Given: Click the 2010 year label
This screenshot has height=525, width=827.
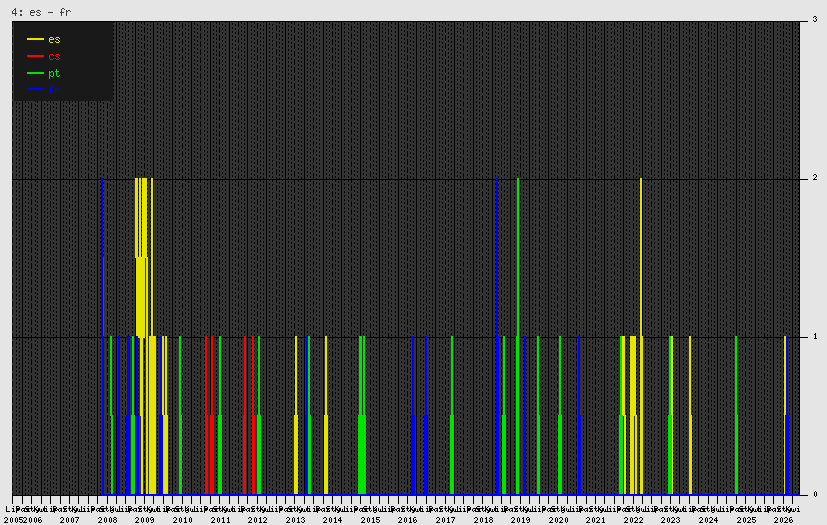Looking at the screenshot, I should [182, 520].
